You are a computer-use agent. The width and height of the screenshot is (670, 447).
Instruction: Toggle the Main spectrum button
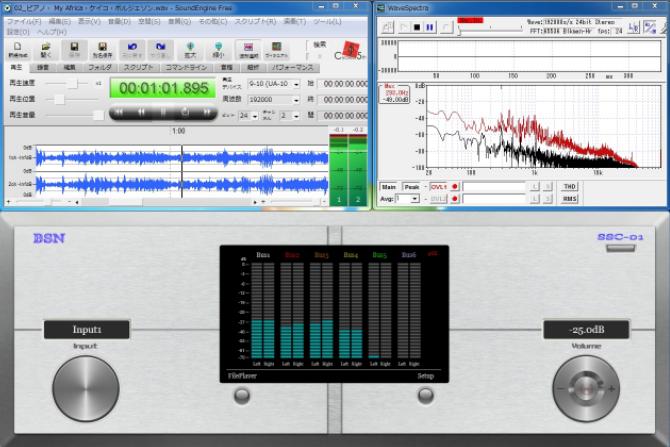[x=389, y=186]
